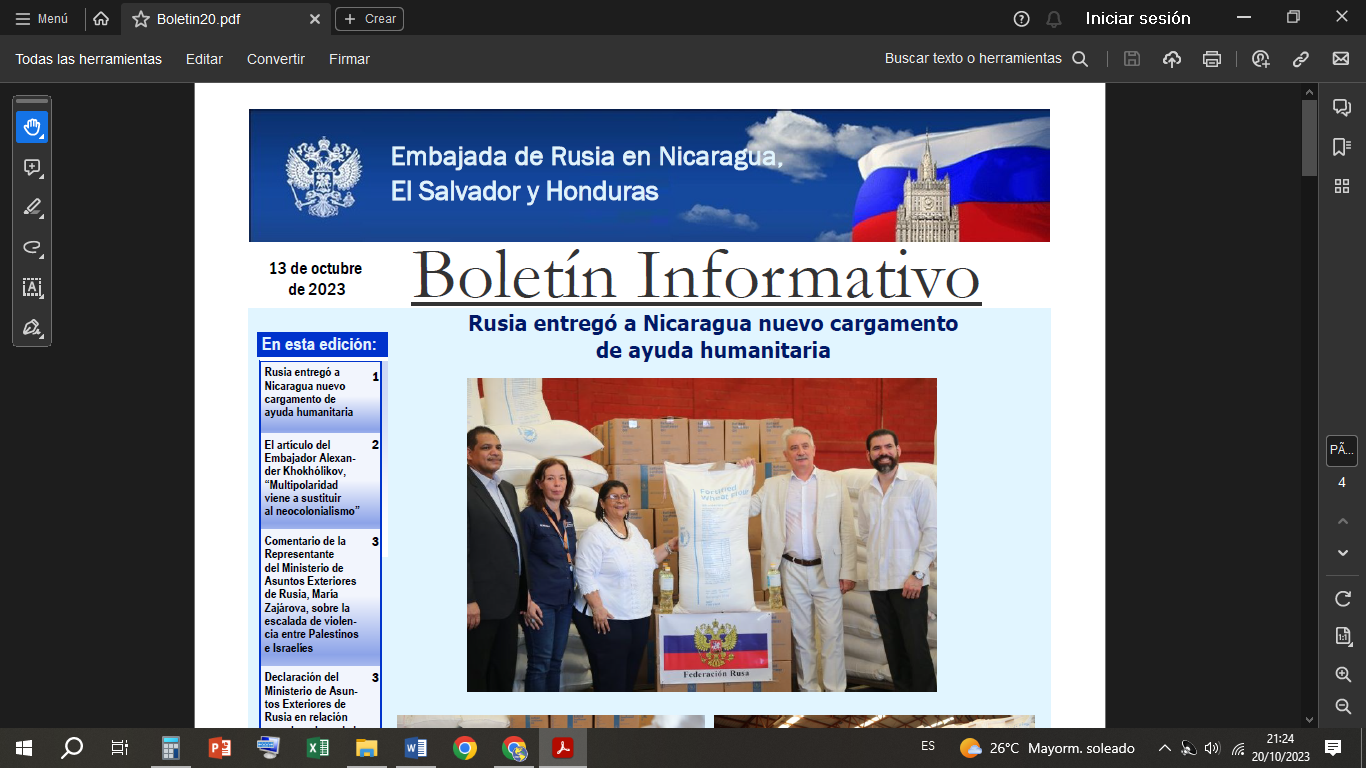Click the humanitarian aid group photo
The width and height of the screenshot is (1366, 768).
pos(701,535)
